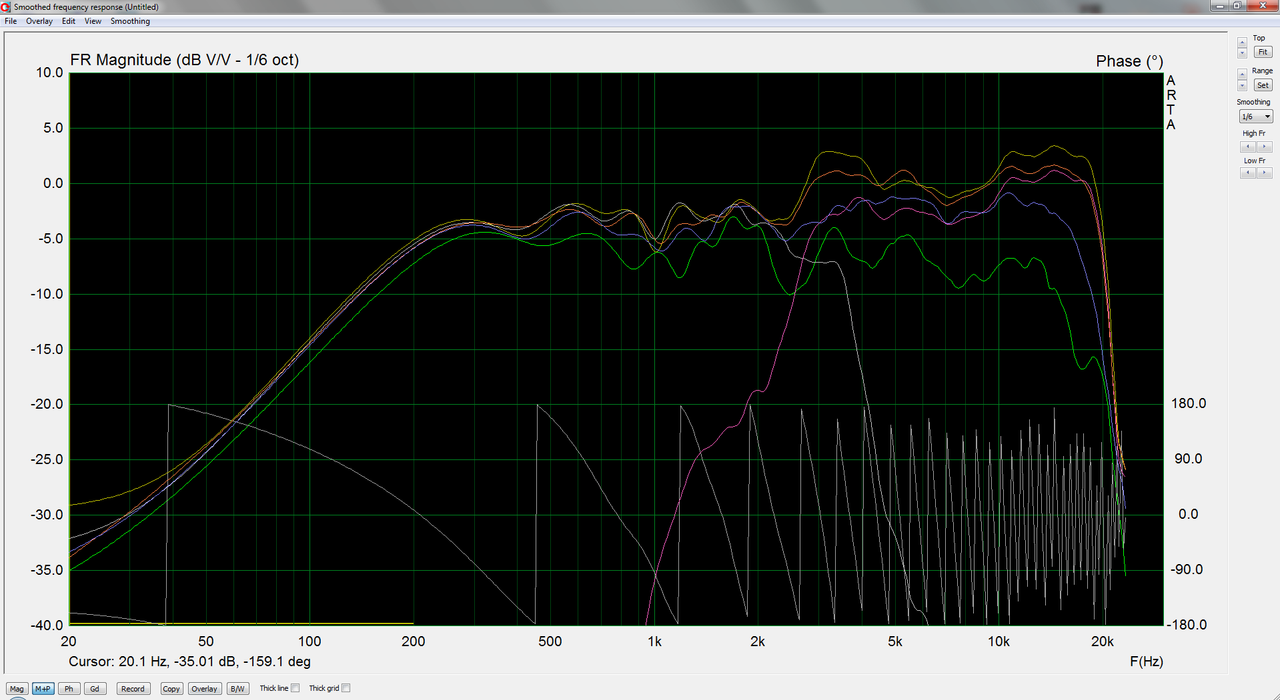Shift Low Fr left with arrow
Viewport: 1280px width, 700px height.
(1248, 172)
